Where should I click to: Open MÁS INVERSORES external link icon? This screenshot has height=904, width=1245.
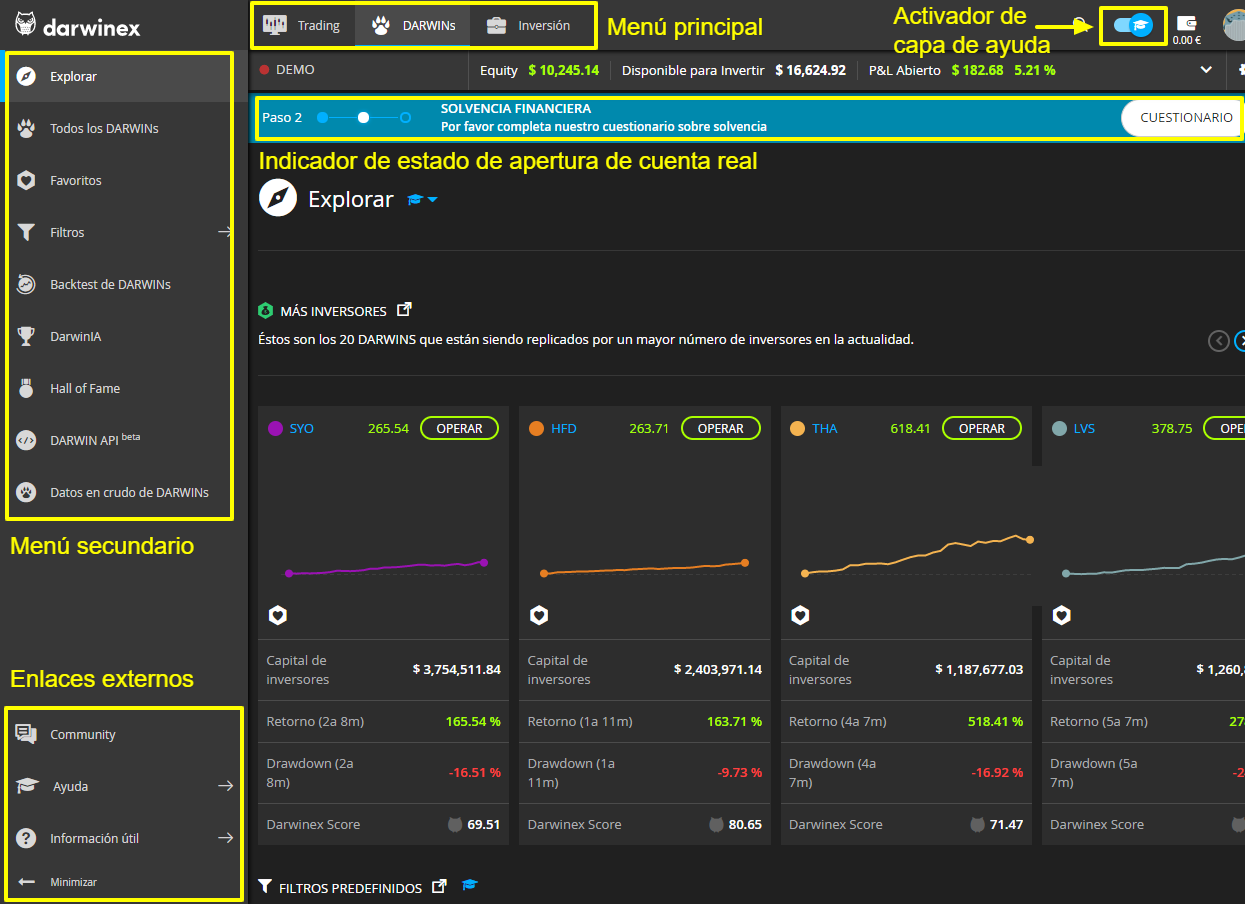(x=404, y=310)
